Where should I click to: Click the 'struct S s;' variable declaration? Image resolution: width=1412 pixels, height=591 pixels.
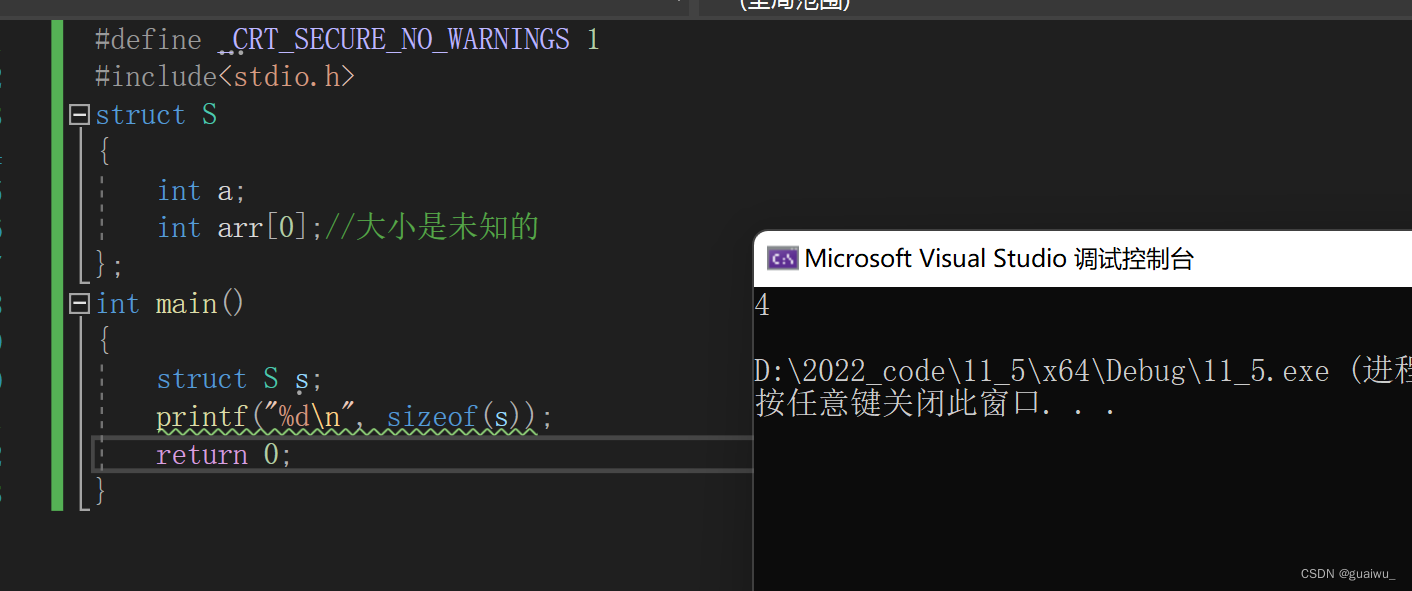(239, 379)
